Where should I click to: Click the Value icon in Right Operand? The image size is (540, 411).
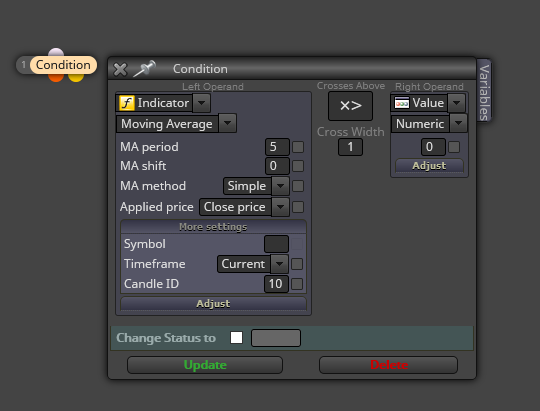(402, 103)
